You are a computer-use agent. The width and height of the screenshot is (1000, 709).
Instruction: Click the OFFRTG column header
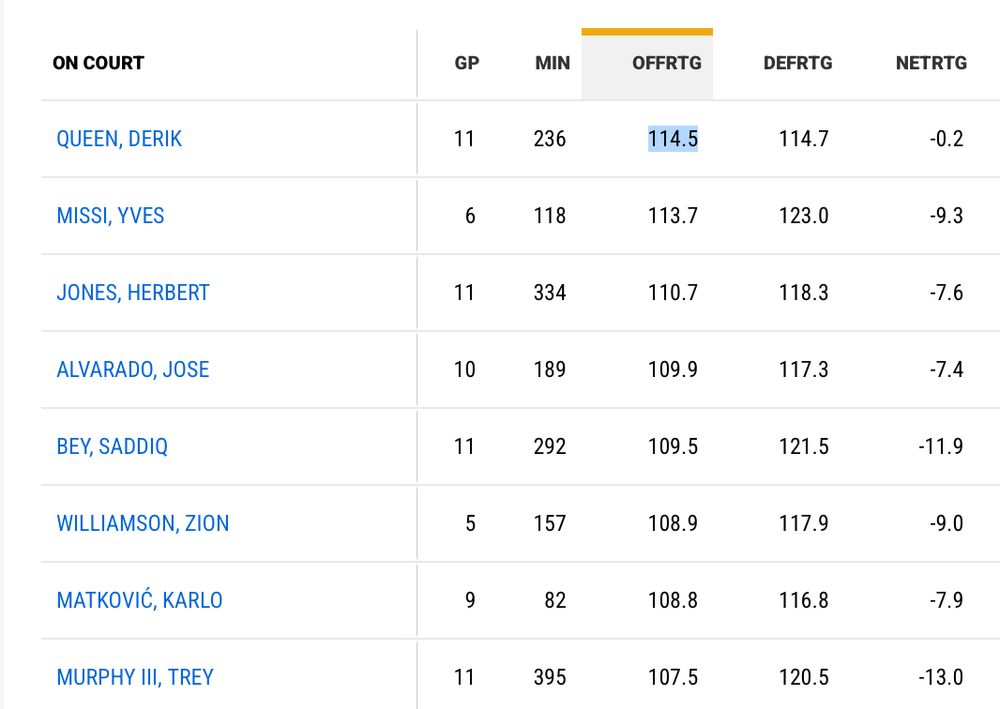(x=667, y=63)
